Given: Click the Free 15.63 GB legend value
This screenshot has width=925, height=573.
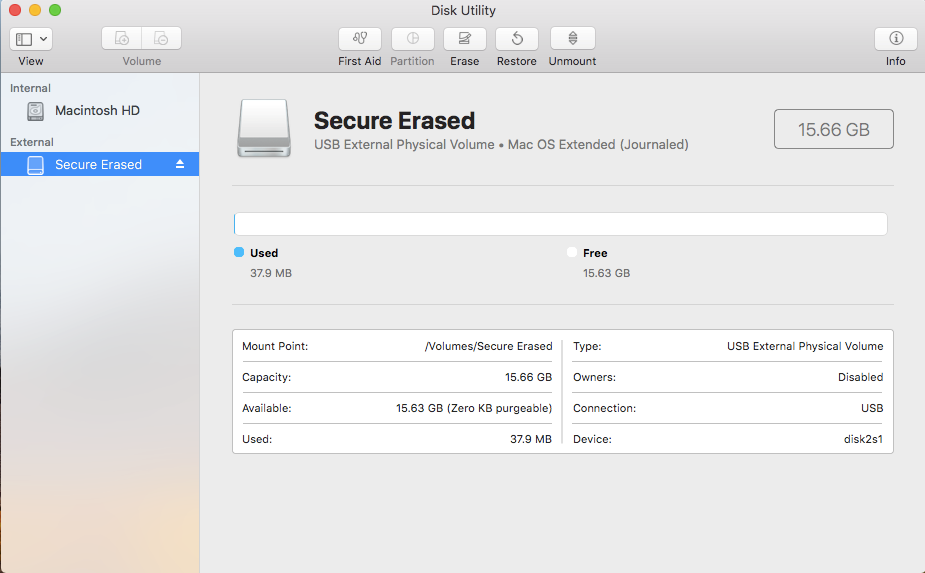Looking at the screenshot, I should point(606,273).
